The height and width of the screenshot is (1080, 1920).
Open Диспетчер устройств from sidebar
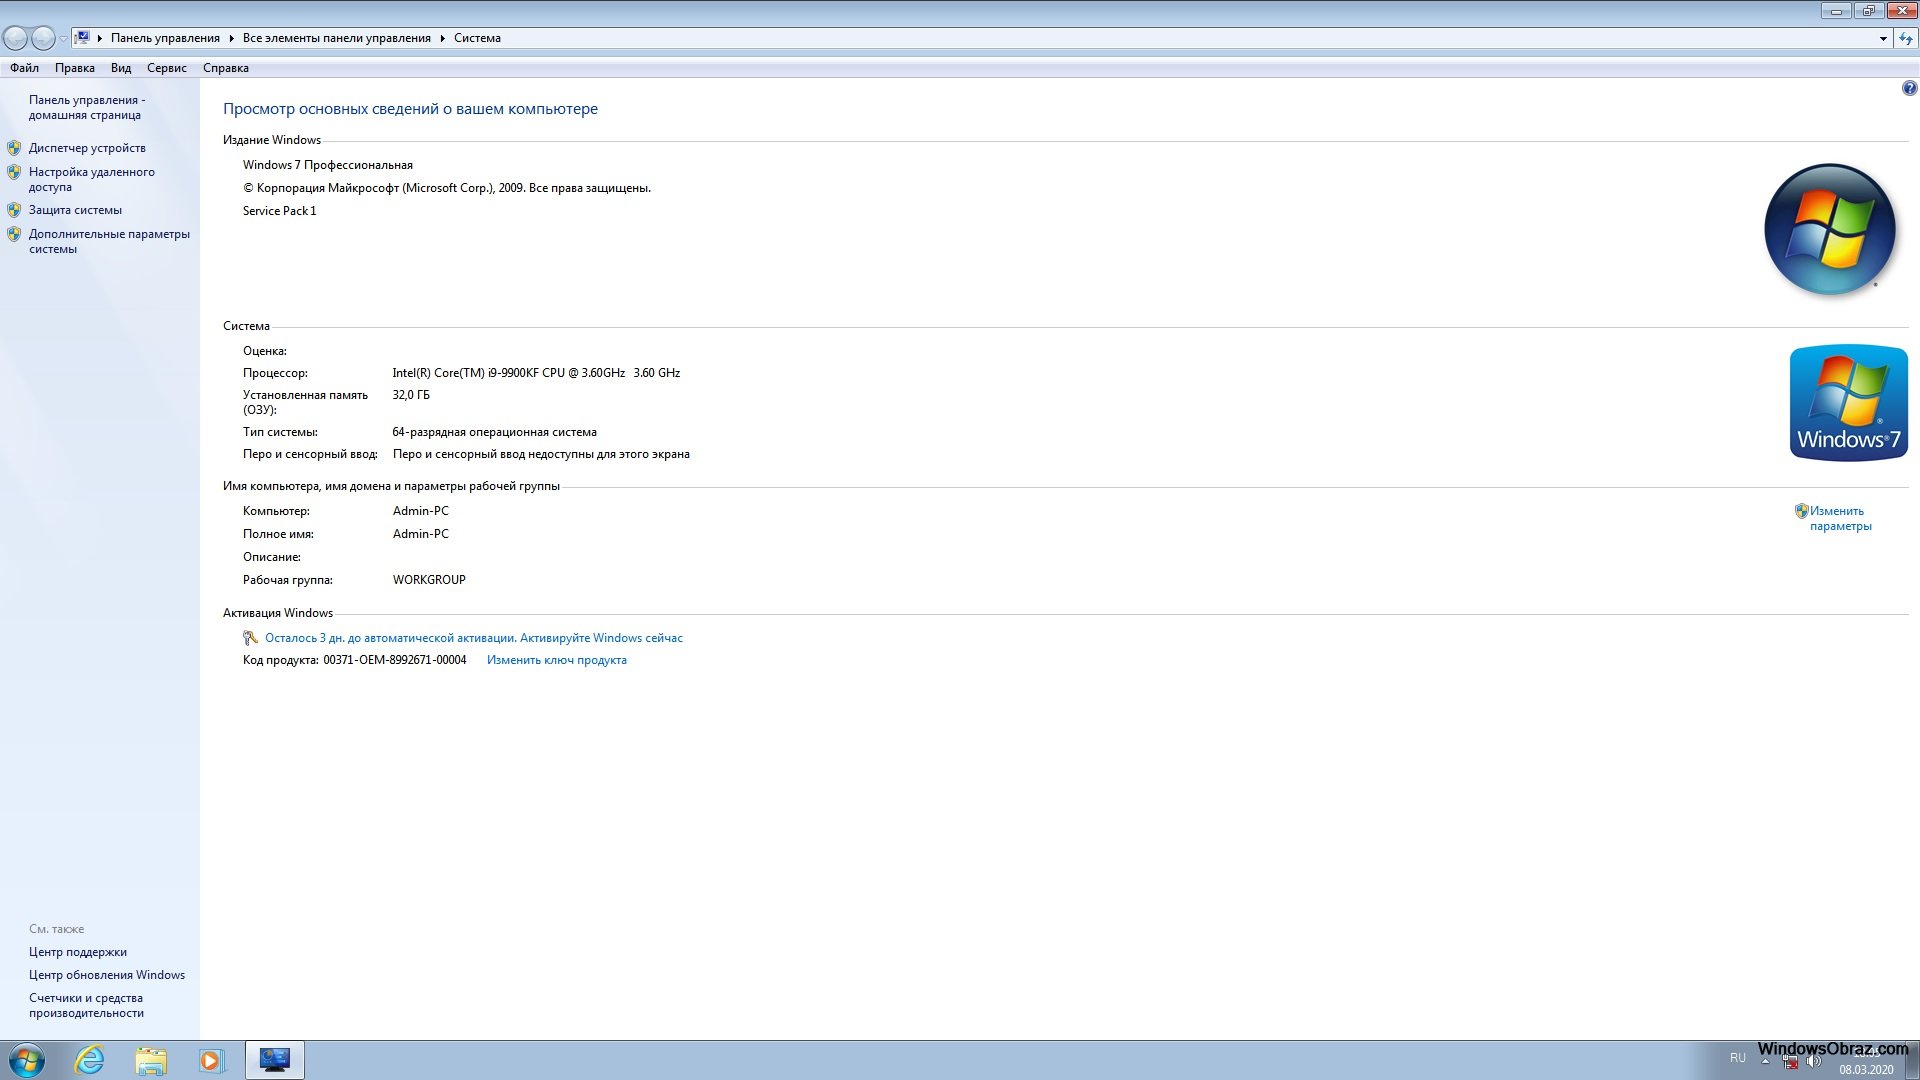86,146
